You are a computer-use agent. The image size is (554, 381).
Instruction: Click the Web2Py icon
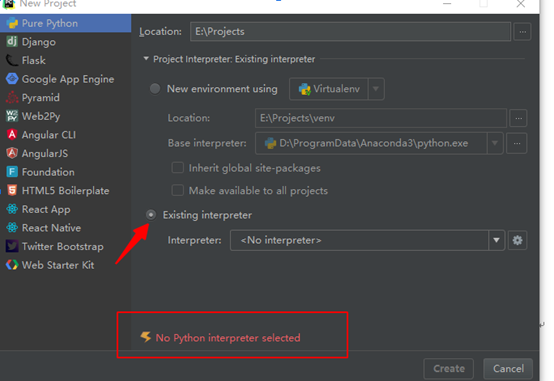click(x=12, y=116)
